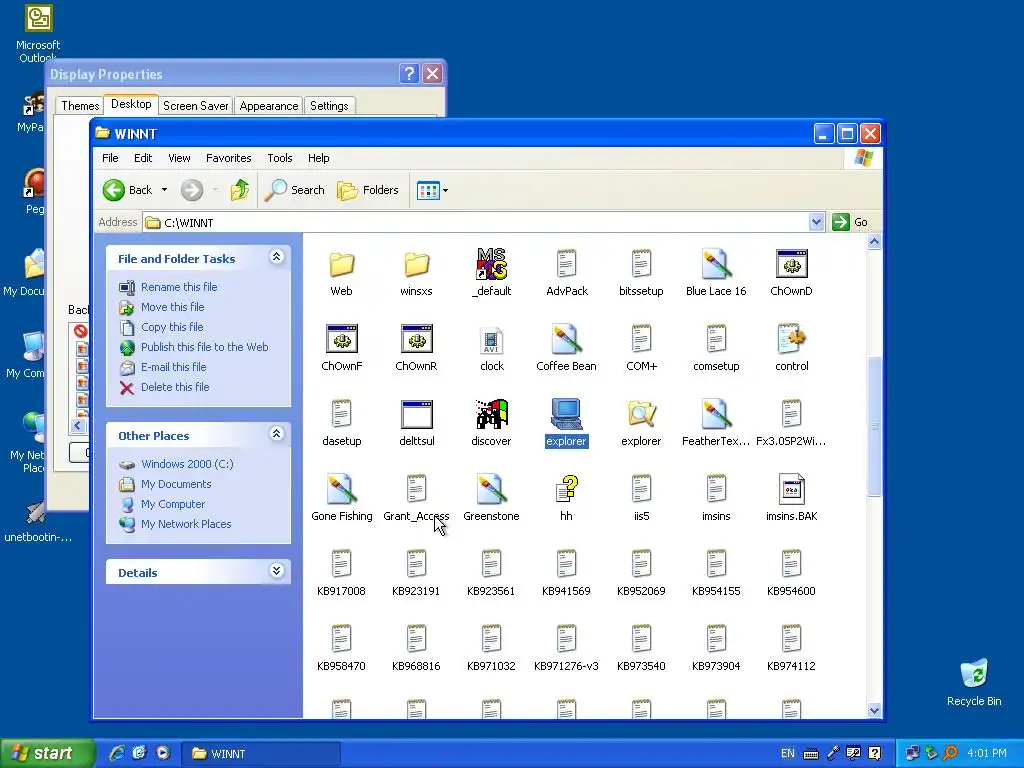Click Delete this file link
The height and width of the screenshot is (768, 1024).
coord(175,387)
